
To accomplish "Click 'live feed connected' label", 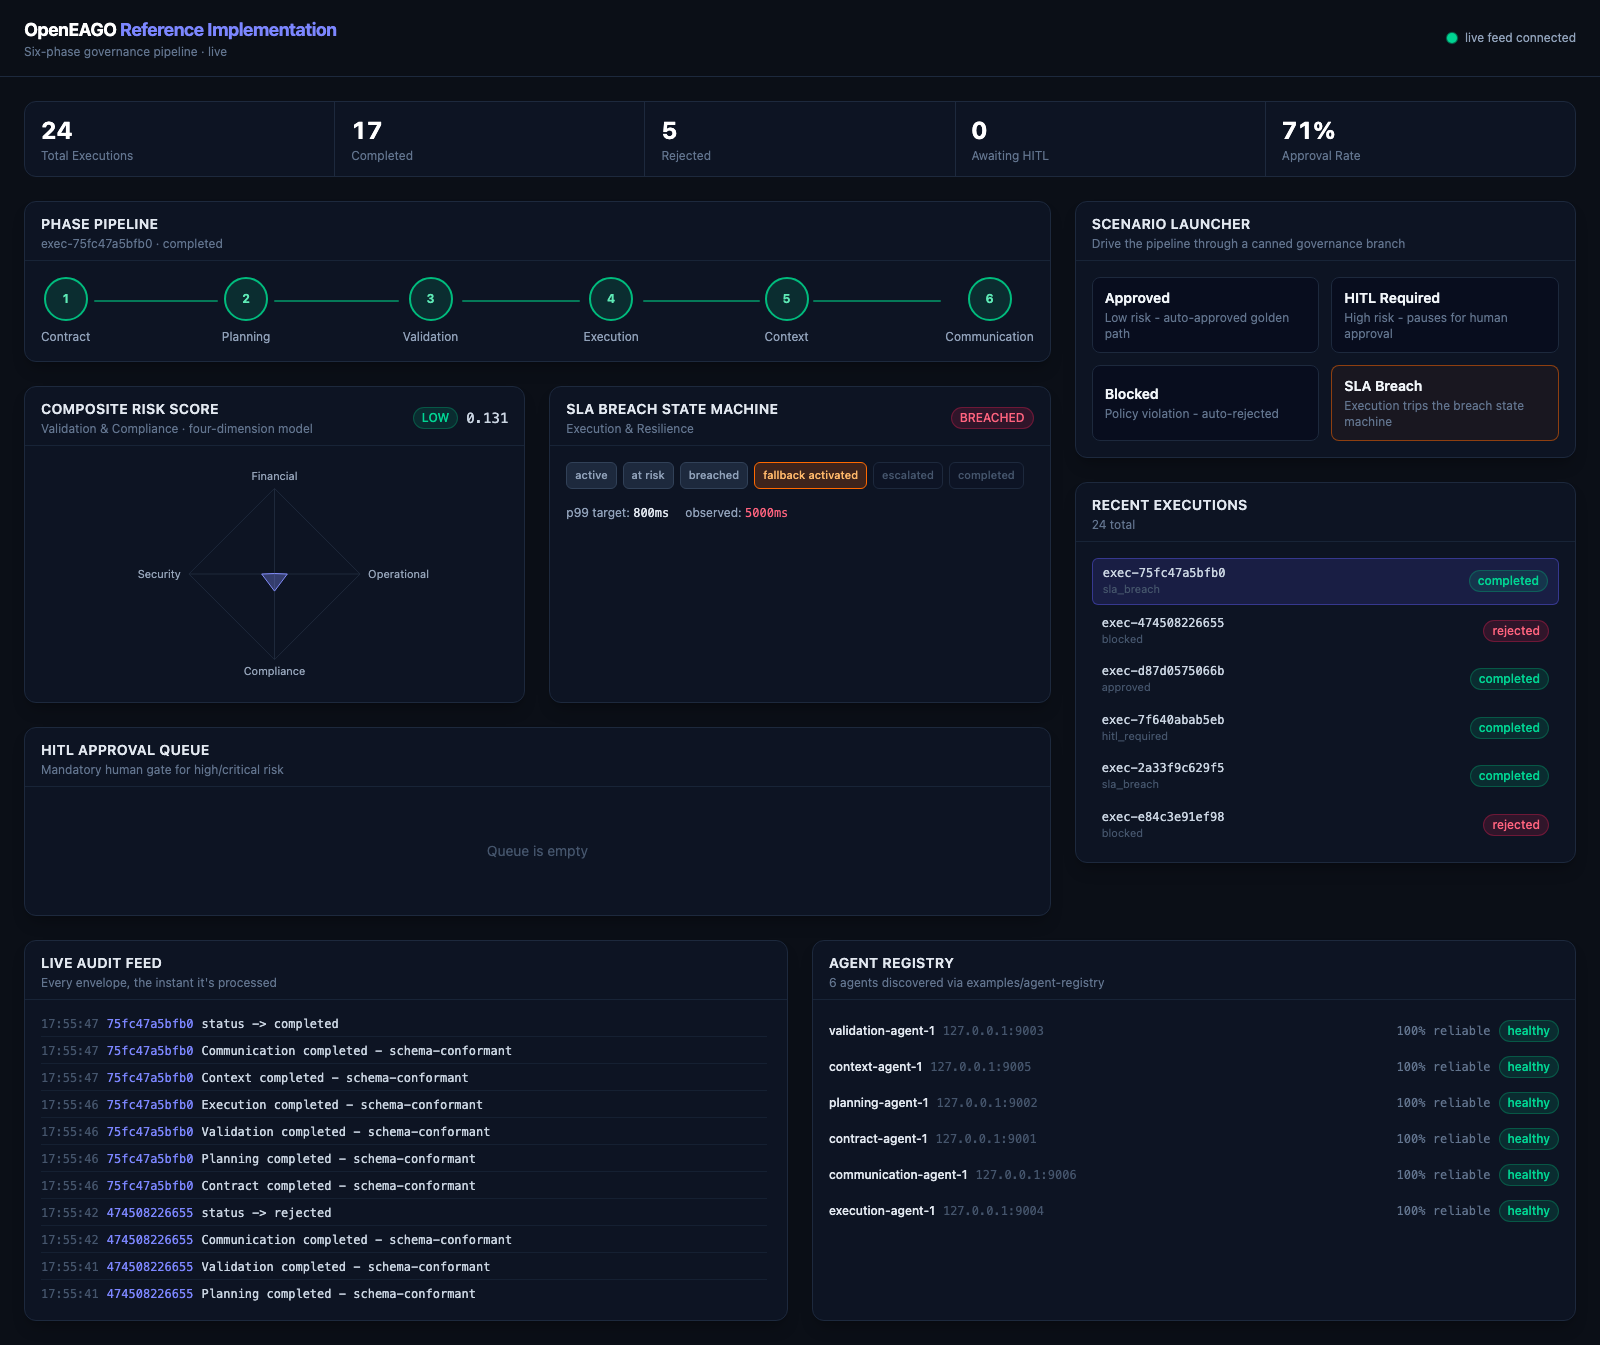I will click(1520, 38).
